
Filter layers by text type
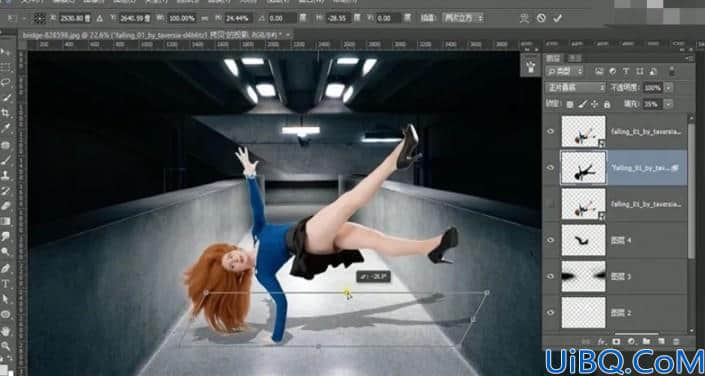click(626, 71)
